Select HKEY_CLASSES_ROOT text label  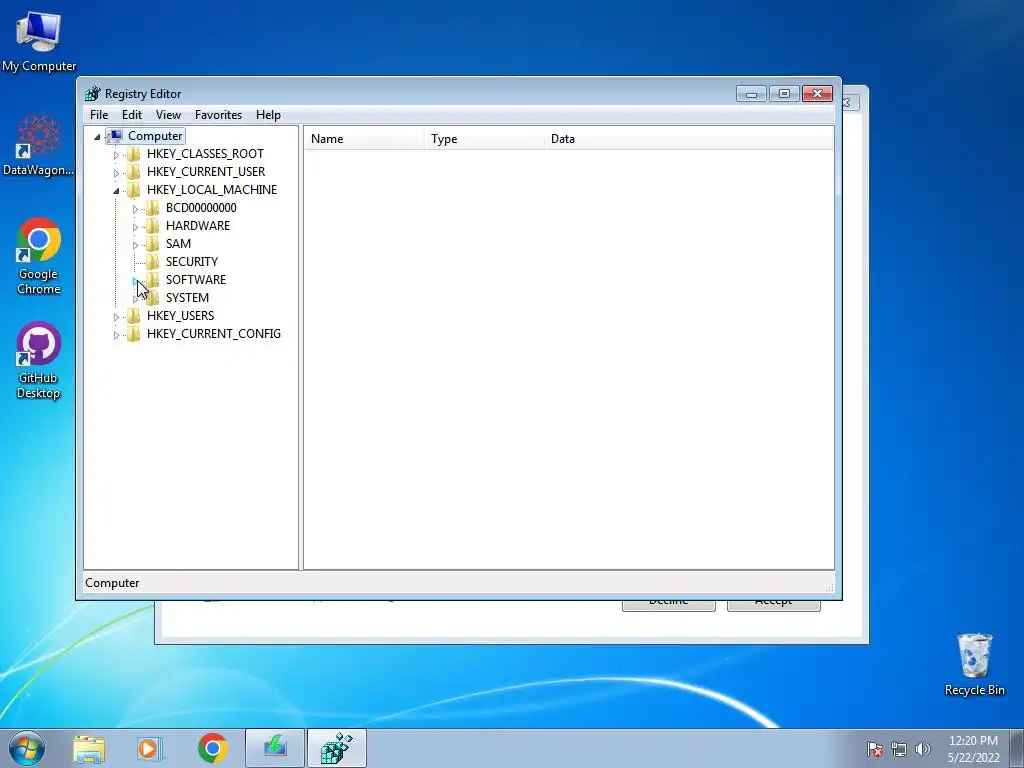click(x=205, y=154)
